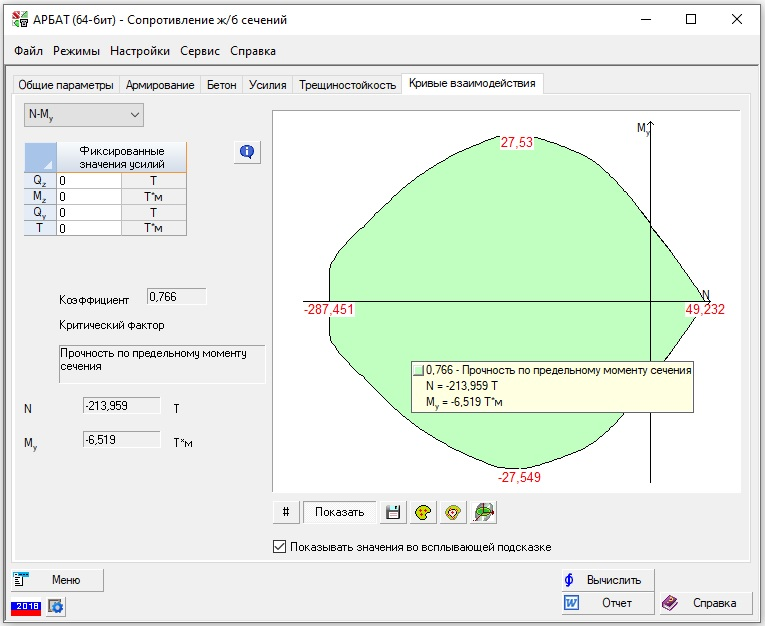
Task: Switch to the Трещиностойкость tab
Action: tap(348, 85)
